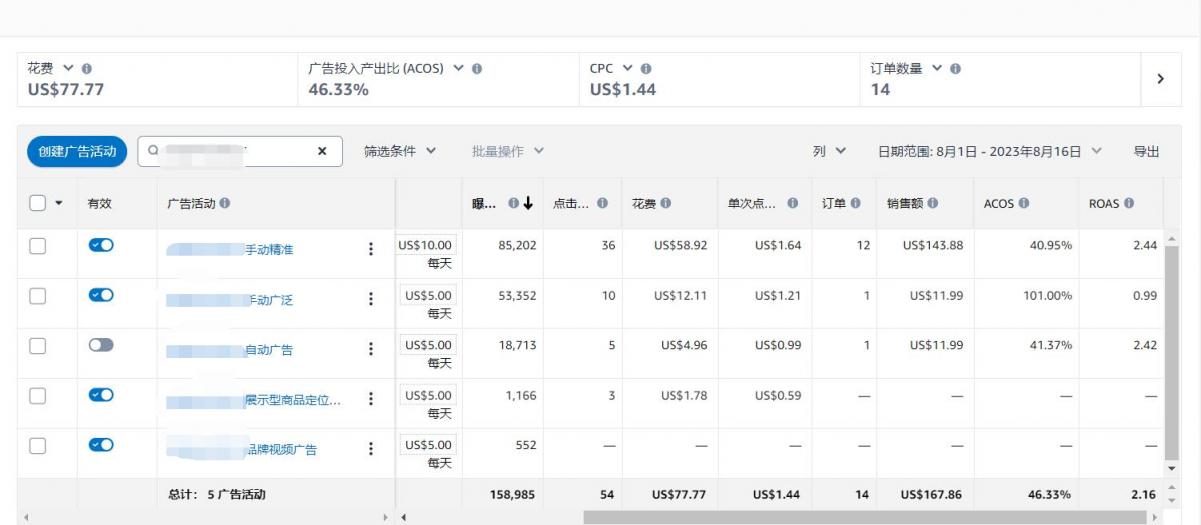Open the 列 columns dropdown
This screenshot has height=525, width=1201.
829,152
